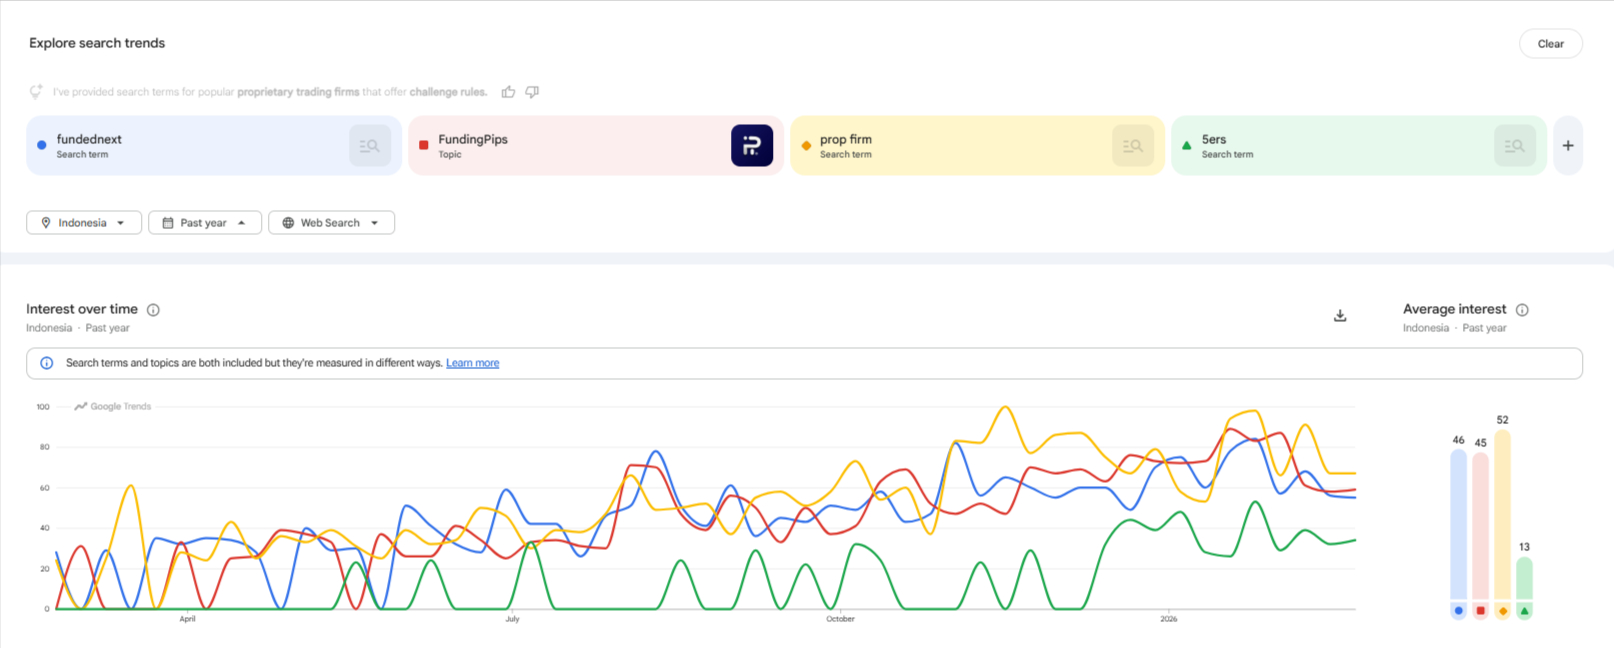Click the blue circle icon under the average bars
The width and height of the screenshot is (1614, 648).
(1458, 611)
